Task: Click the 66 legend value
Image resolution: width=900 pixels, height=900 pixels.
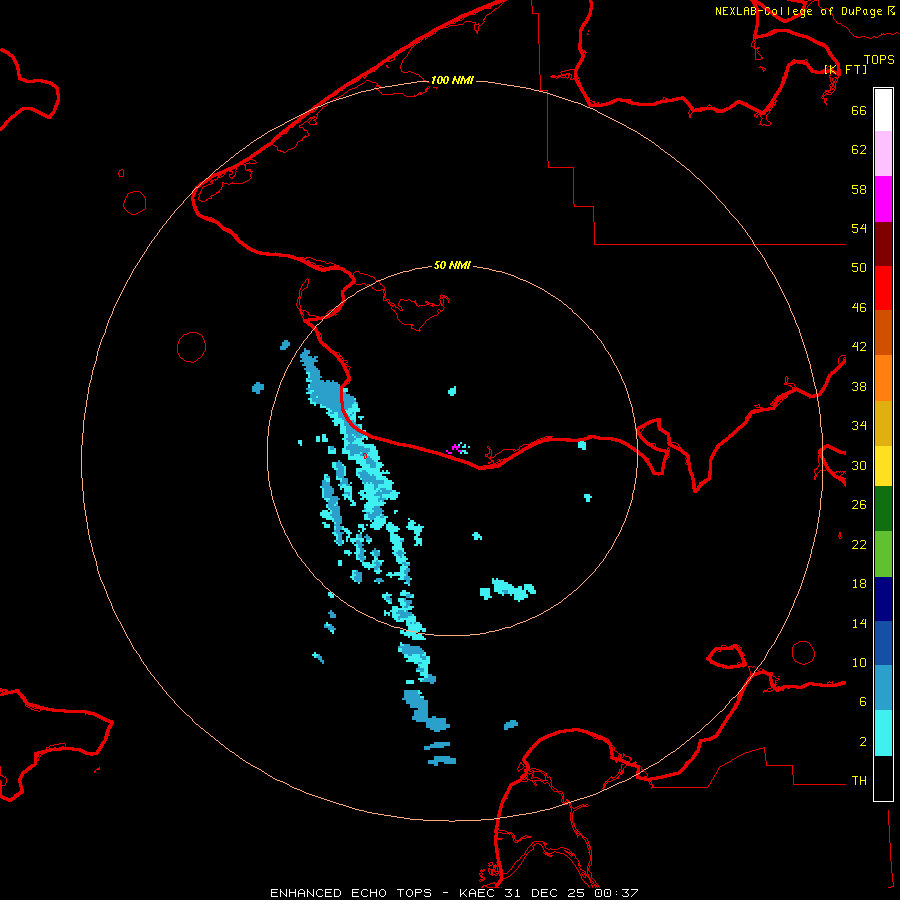Action: 859,110
